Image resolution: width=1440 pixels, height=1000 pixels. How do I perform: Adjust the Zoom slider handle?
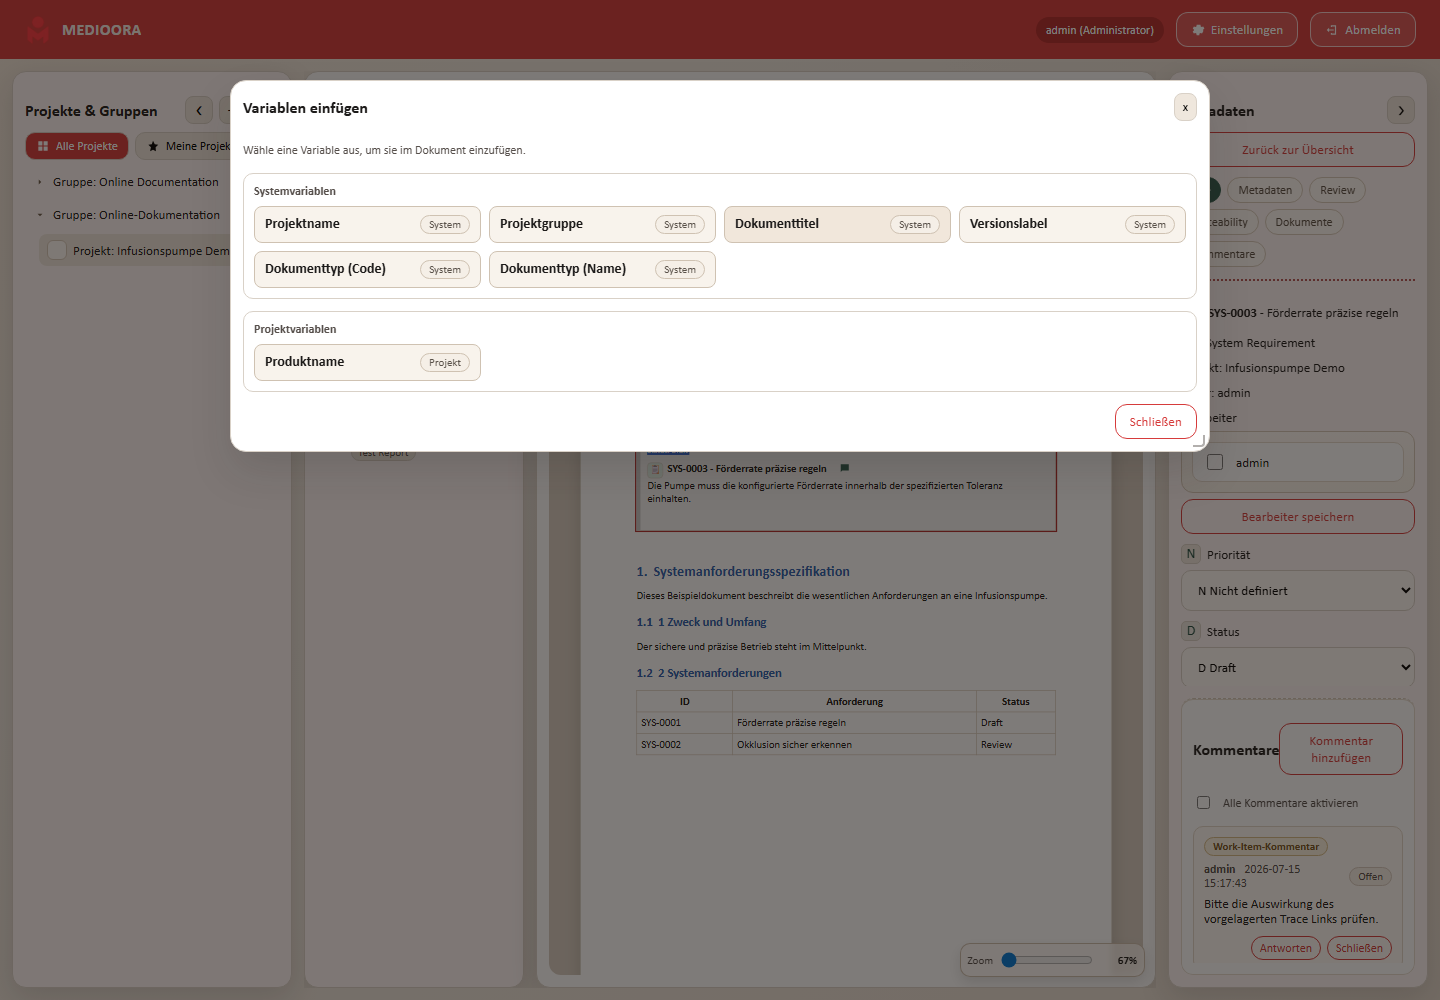click(x=1009, y=960)
